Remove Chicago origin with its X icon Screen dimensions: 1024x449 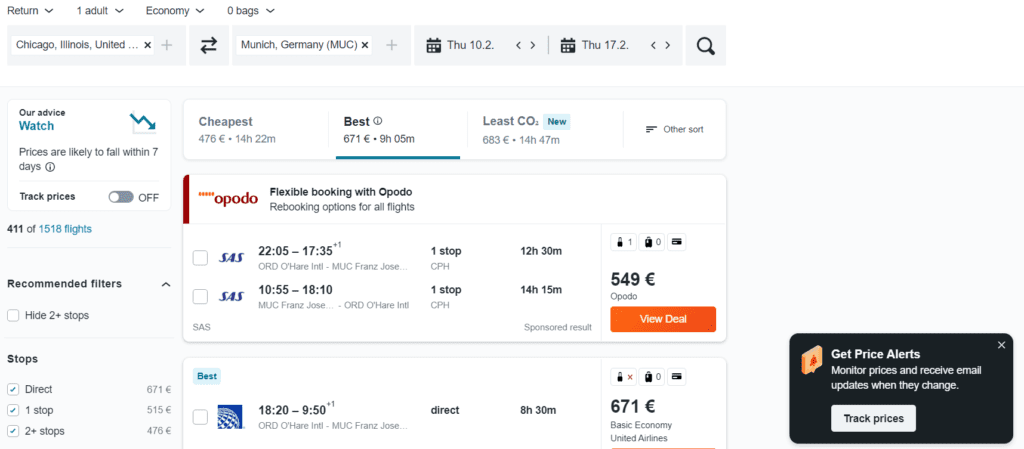[148, 45]
